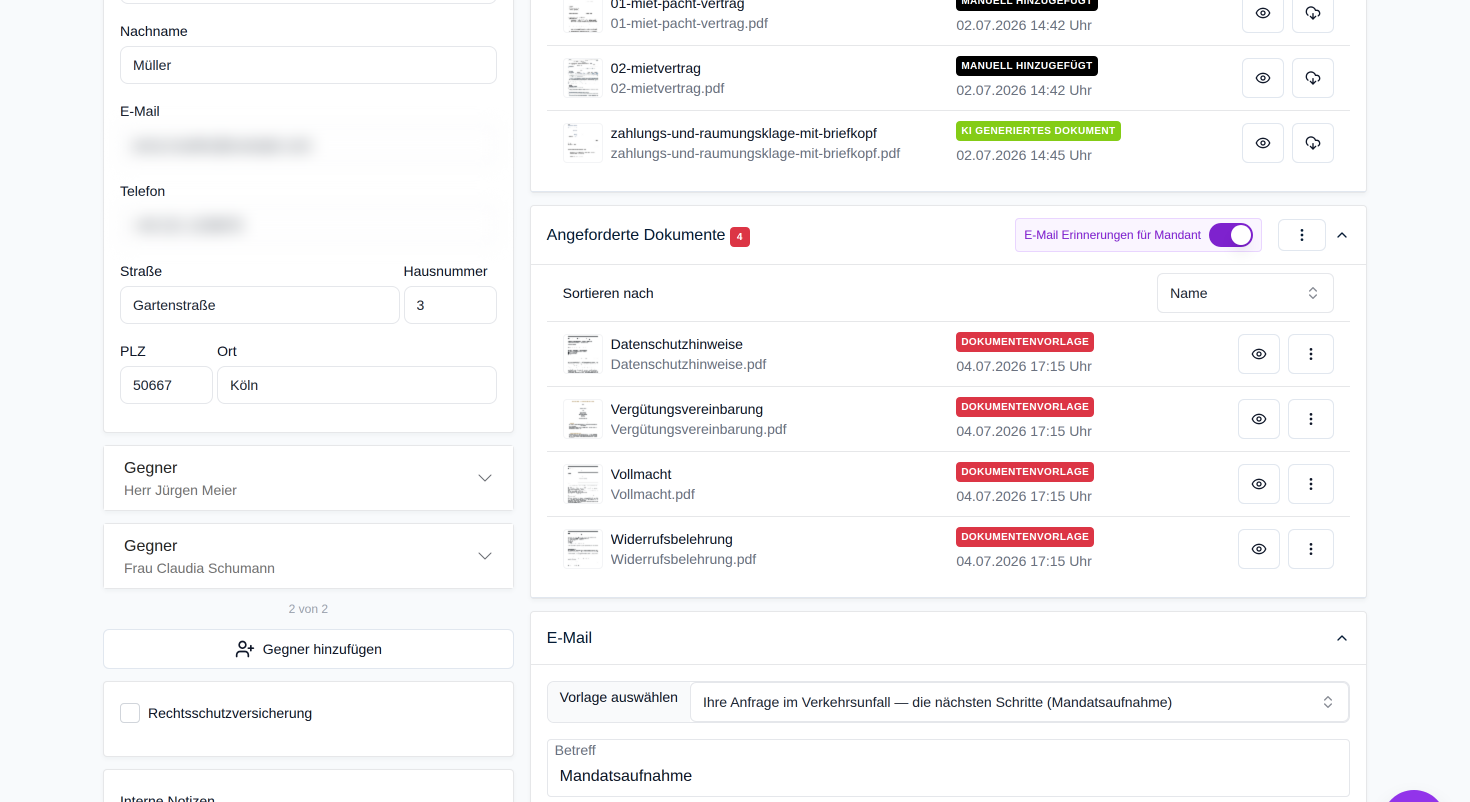The height and width of the screenshot is (802, 1470).
Task: Click the file name 02-mietvertrag.pdf
Action: point(668,88)
